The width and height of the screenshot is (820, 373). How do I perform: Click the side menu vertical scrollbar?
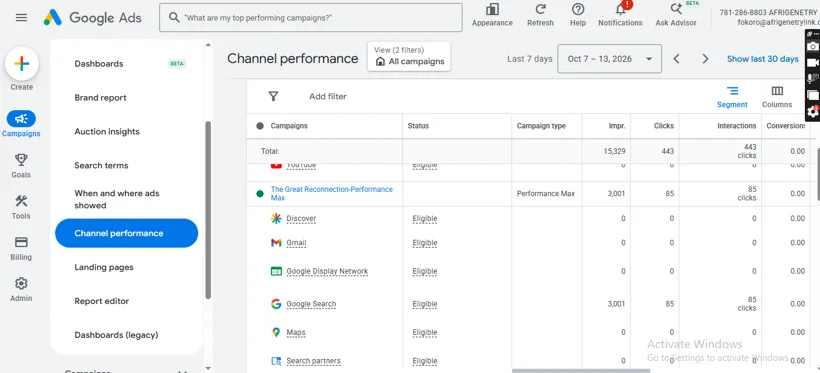[208, 210]
